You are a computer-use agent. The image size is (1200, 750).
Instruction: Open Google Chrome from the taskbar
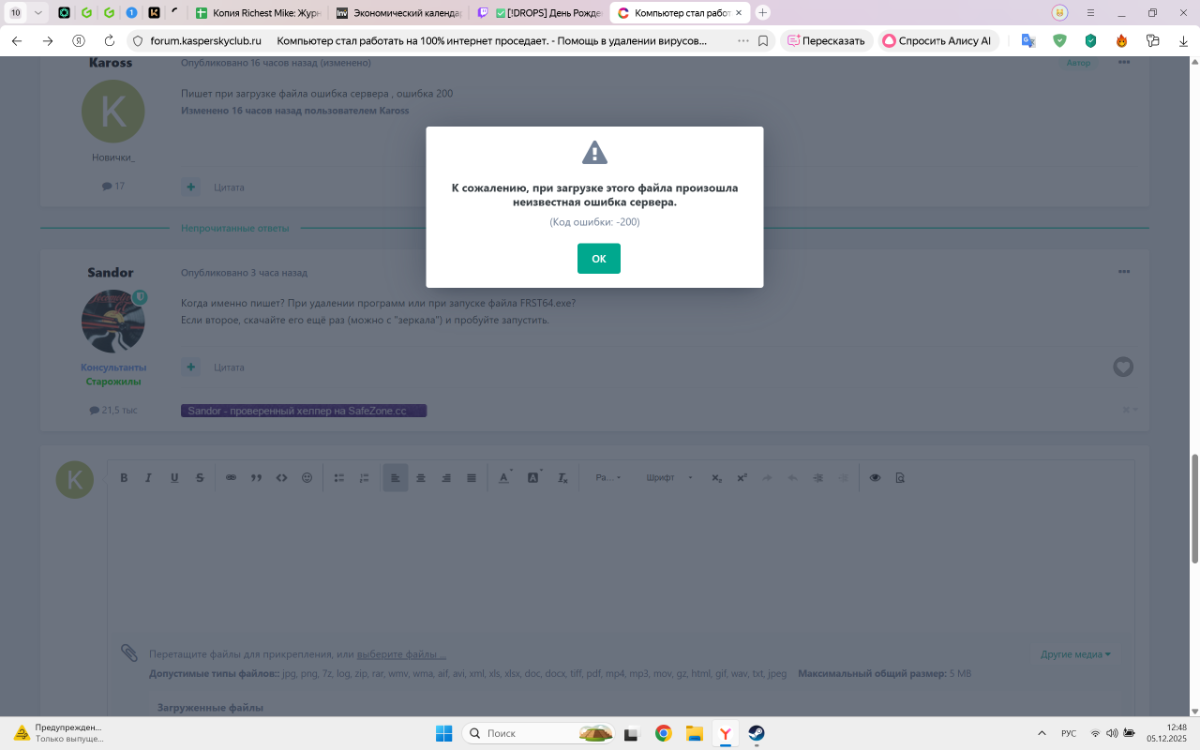pos(663,733)
